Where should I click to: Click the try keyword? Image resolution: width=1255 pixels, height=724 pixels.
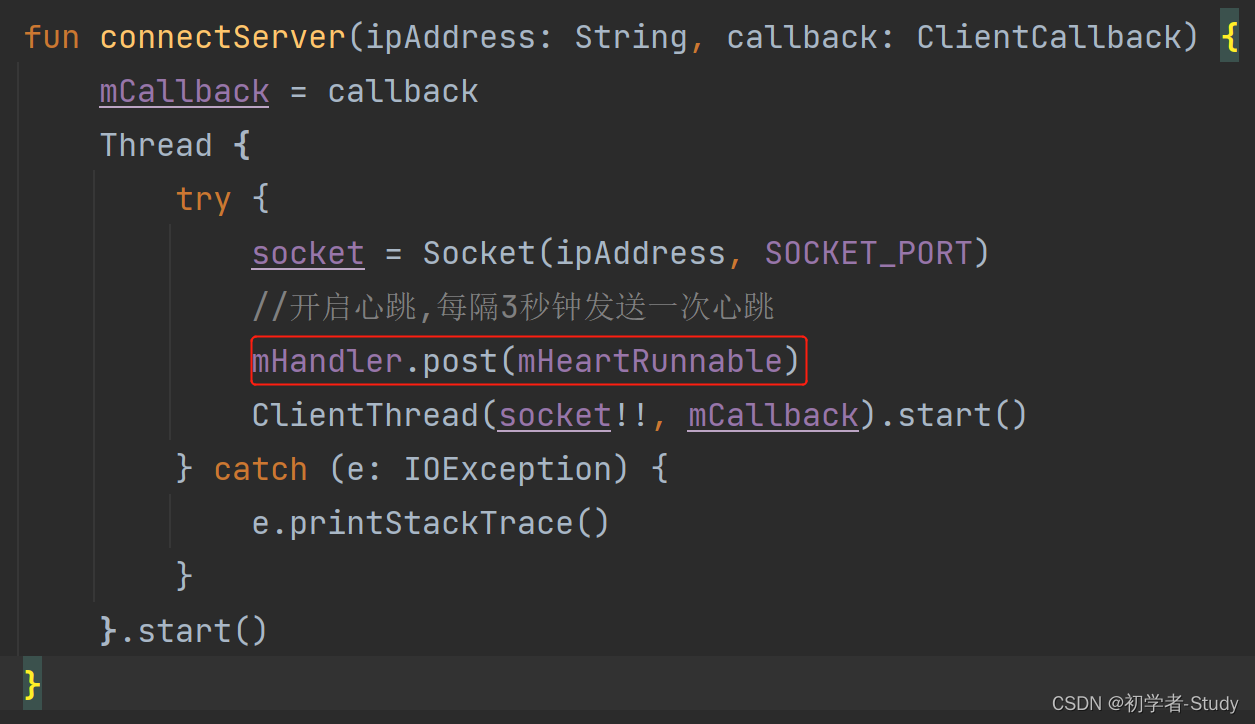pos(204,200)
